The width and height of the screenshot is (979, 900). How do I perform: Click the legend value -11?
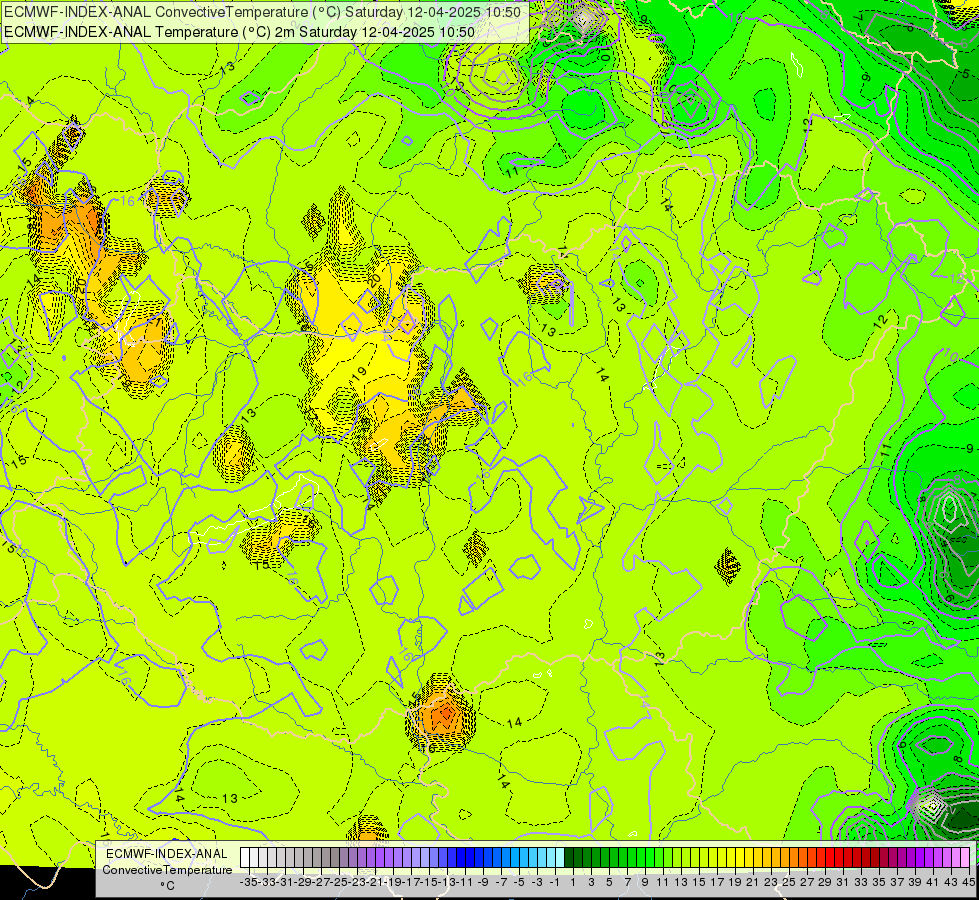click(465, 882)
